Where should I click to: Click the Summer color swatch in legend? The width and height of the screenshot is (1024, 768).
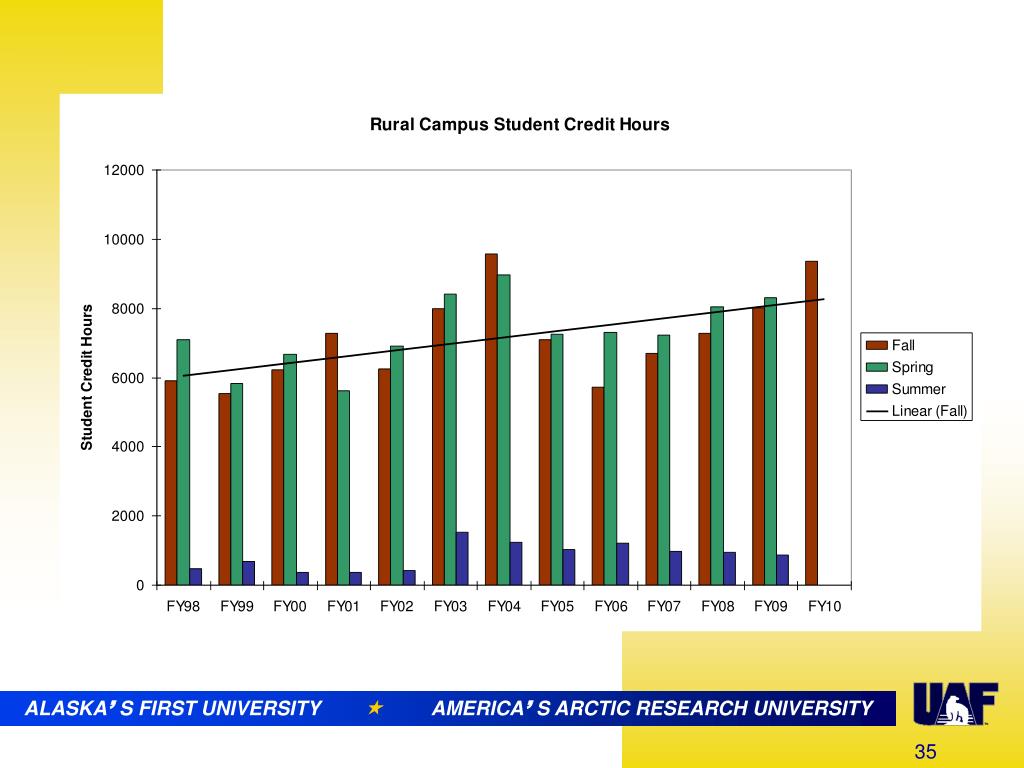pos(876,389)
